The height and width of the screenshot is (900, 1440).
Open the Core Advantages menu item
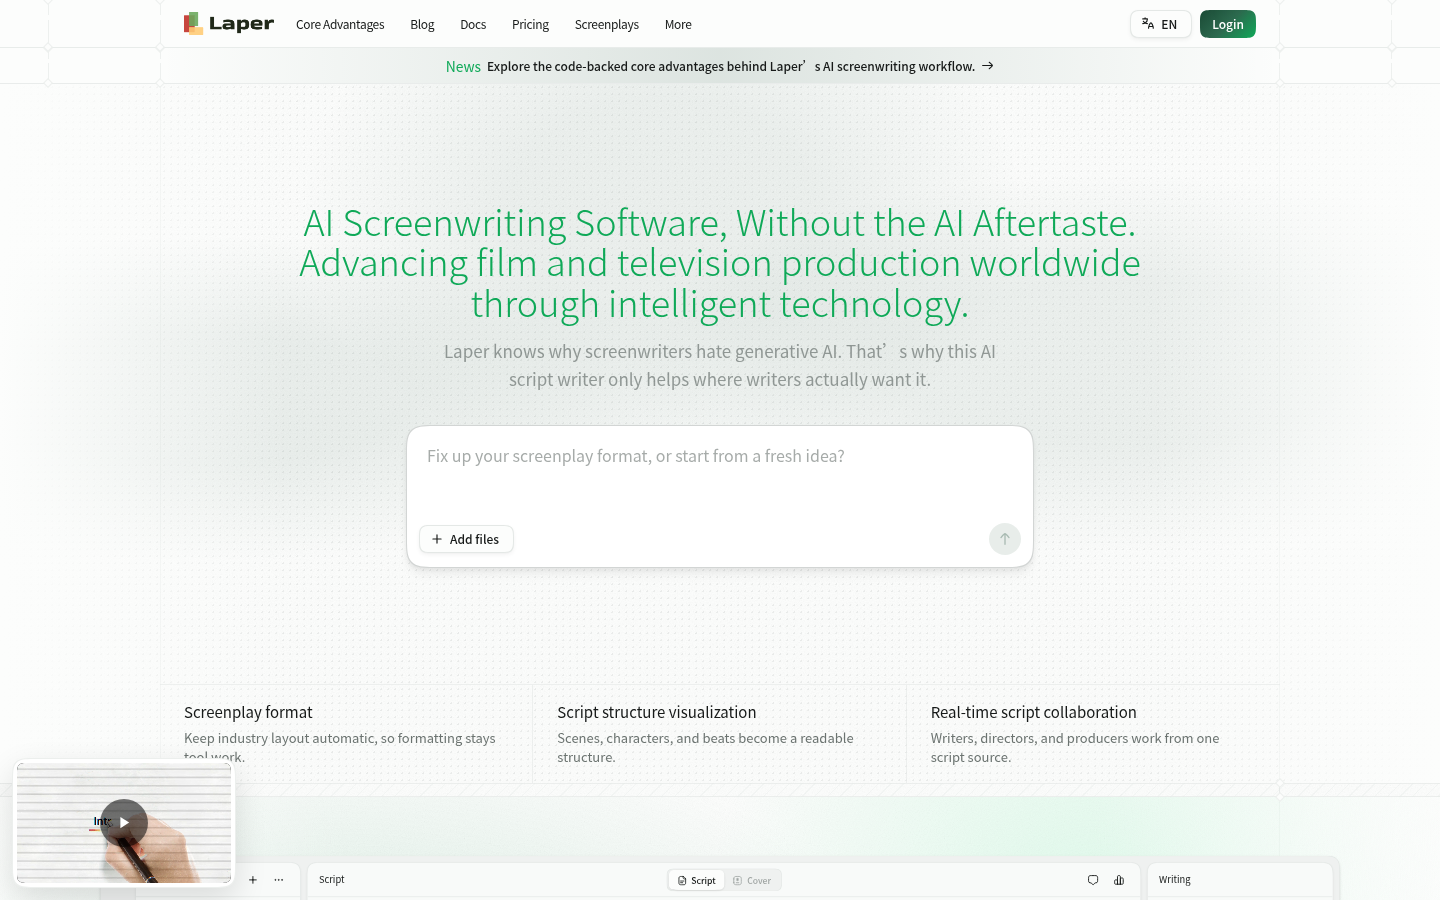[340, 25]
